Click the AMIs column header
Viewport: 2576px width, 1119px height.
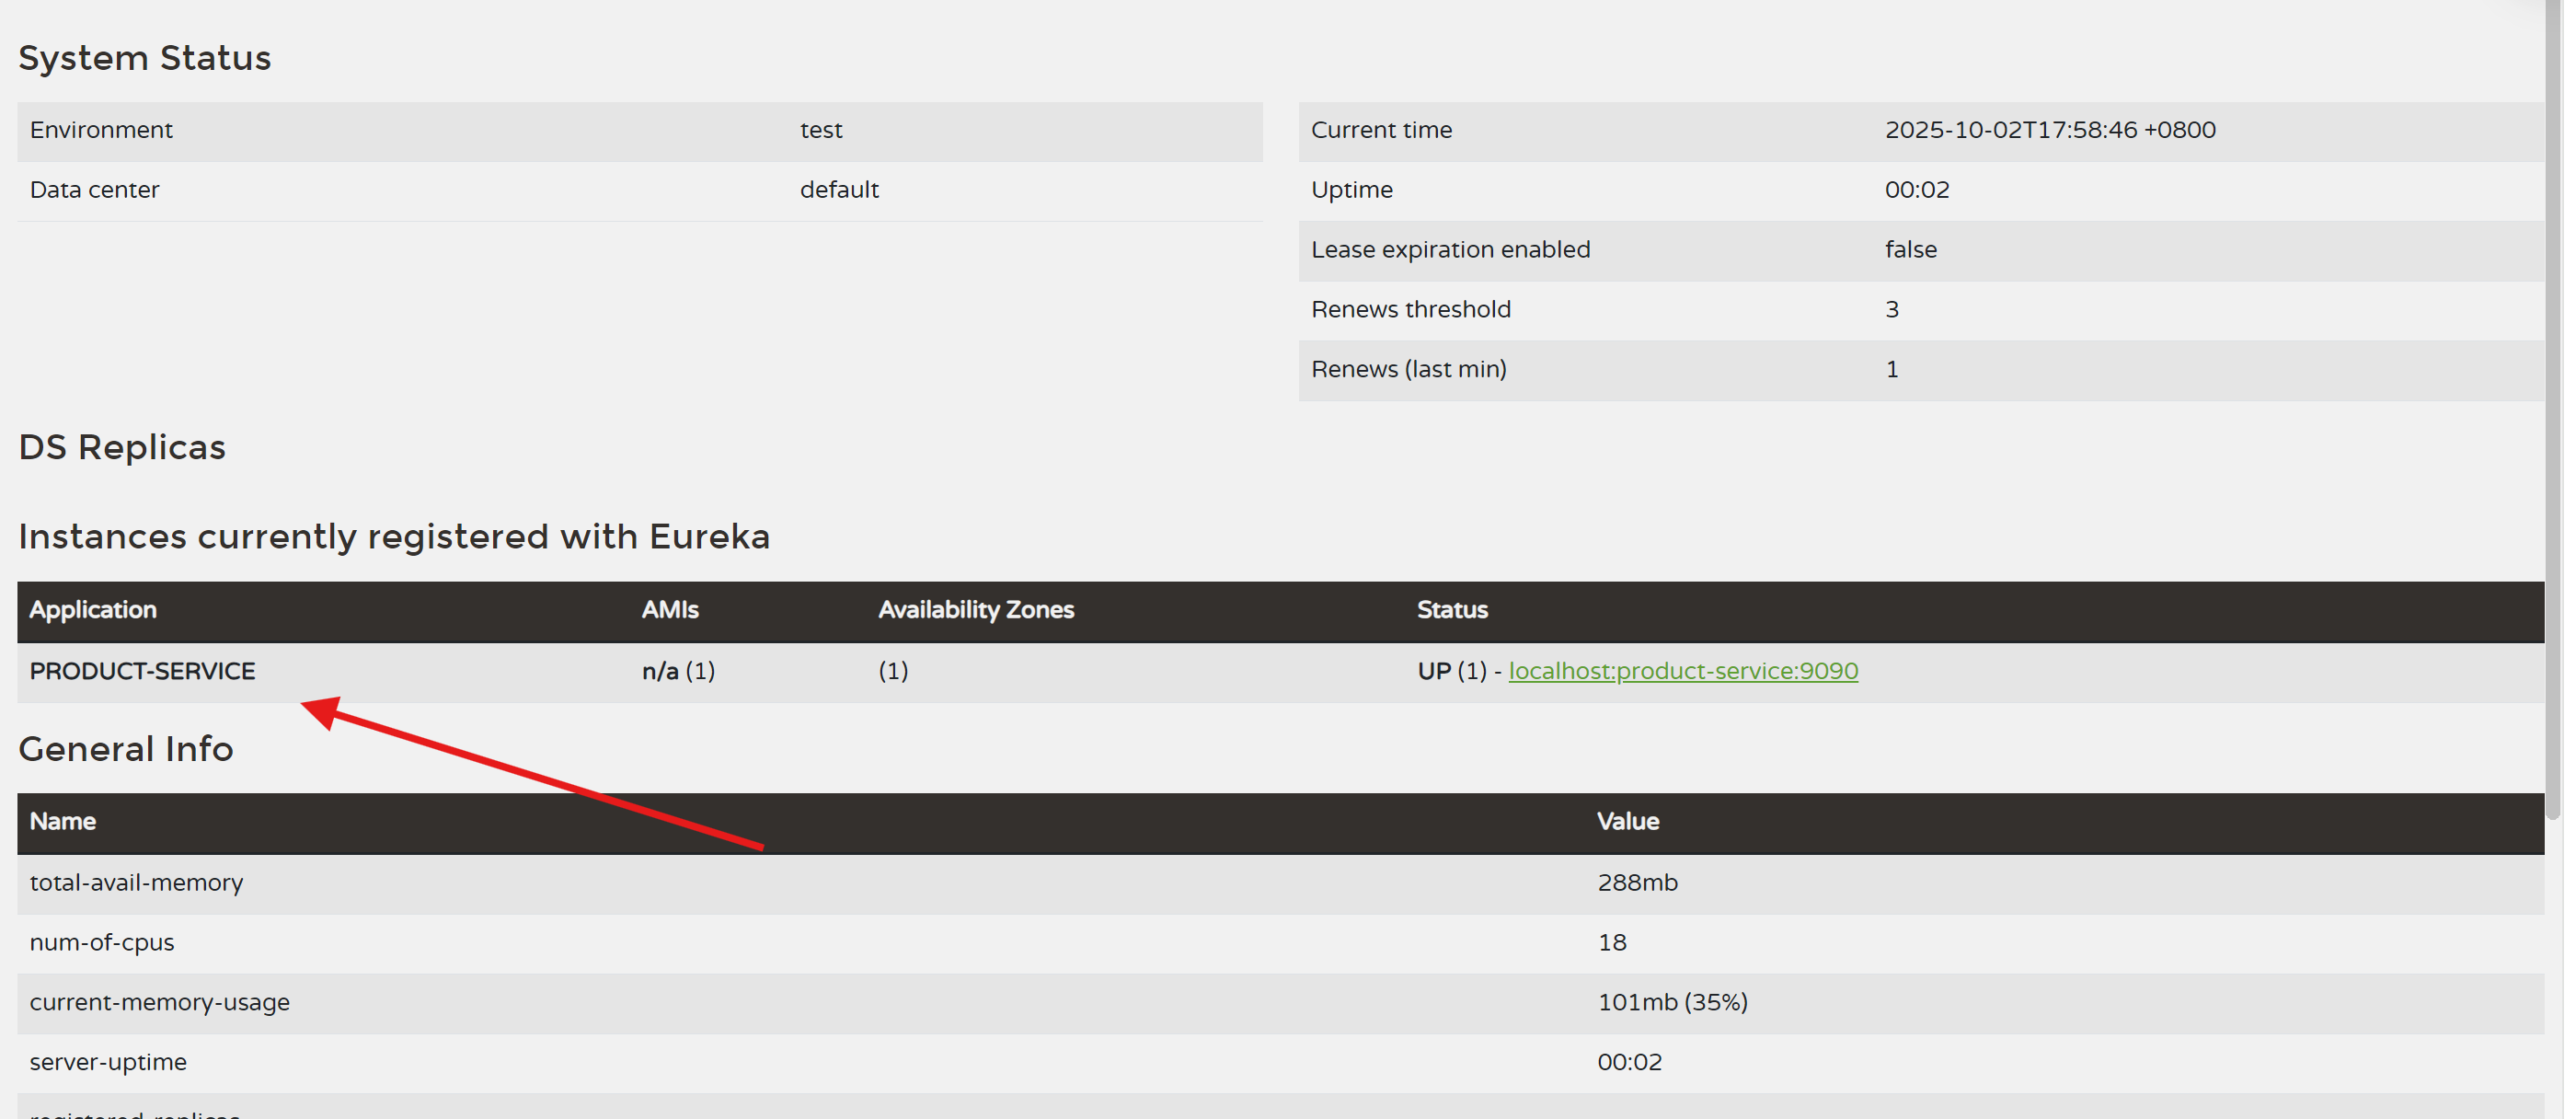click(x=669, y=610)
